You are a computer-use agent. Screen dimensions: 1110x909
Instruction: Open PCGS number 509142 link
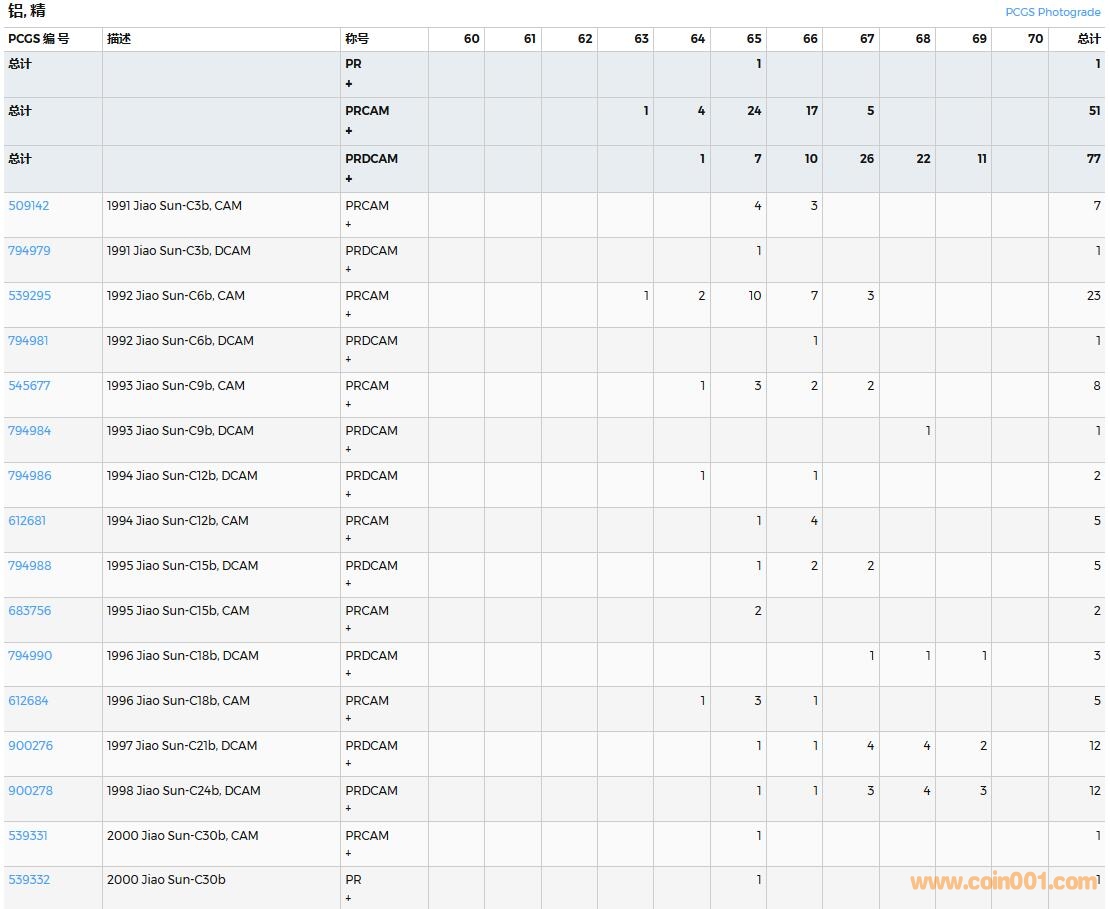click(29, 206)
